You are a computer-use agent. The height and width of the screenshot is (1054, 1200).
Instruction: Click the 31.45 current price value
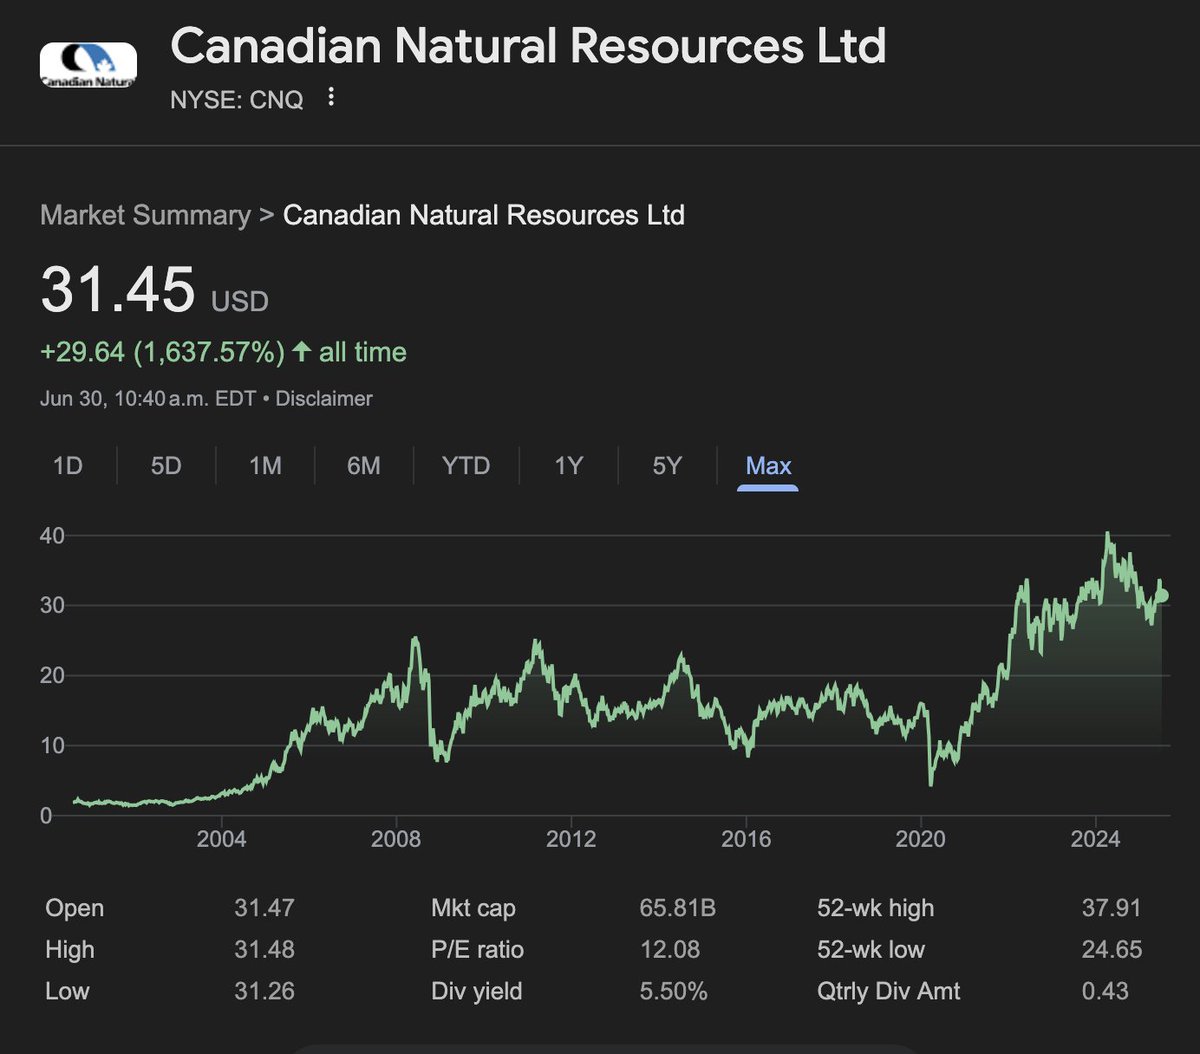coord(117,289)
